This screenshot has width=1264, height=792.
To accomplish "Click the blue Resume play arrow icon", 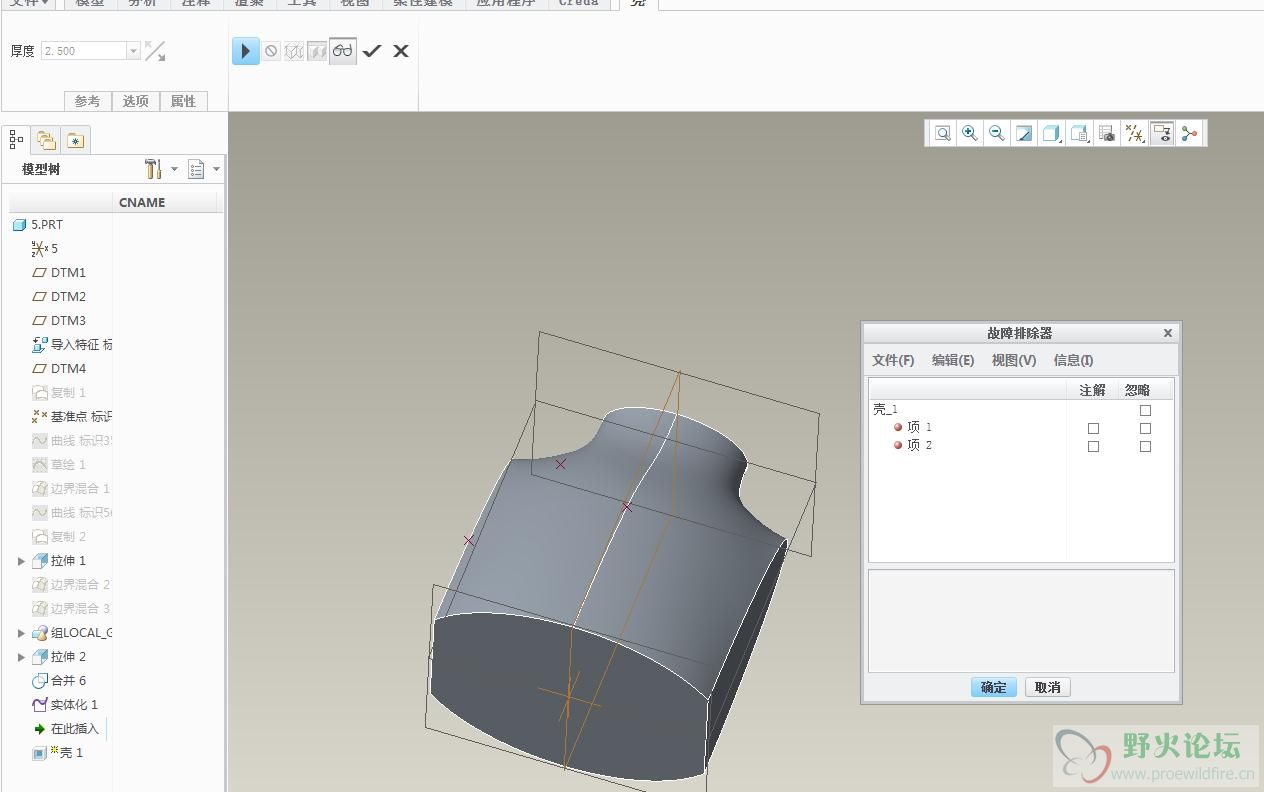I will click(x=245, y=51).
